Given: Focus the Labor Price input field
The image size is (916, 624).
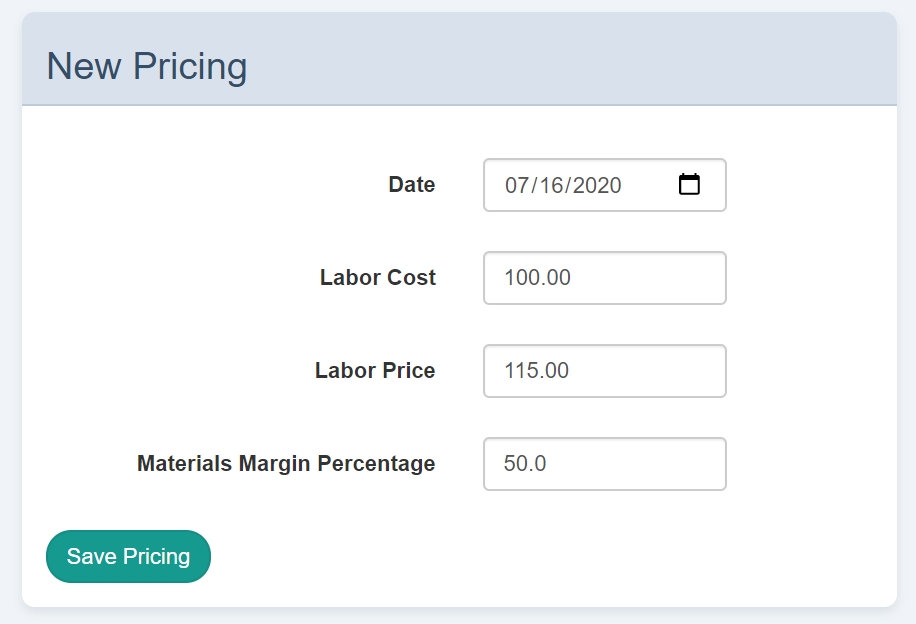Looking at the screenshot, I should point(604,371).
